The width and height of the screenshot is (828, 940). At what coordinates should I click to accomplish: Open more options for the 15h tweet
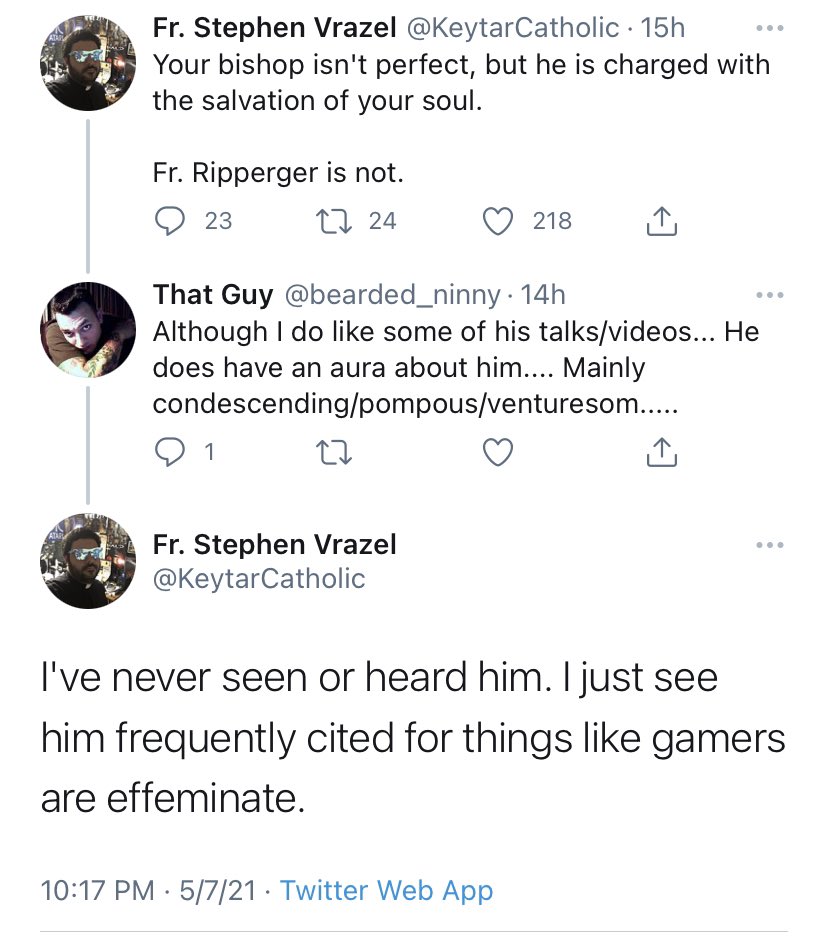pyautogui.click(x=770, y=28)
